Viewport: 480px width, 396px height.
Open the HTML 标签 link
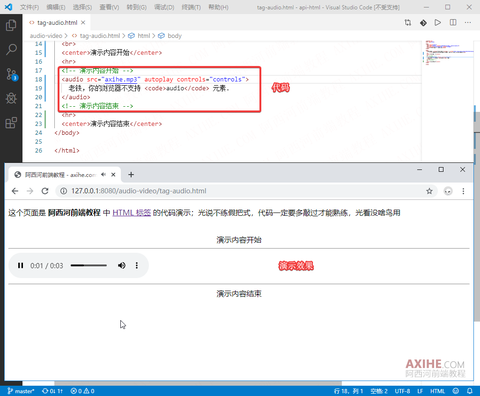click(132, 213)
